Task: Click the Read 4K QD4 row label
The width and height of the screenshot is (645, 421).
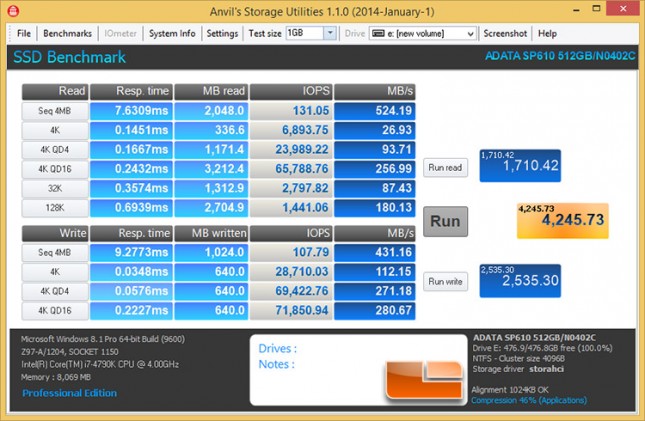Action: tap(55, 150)
